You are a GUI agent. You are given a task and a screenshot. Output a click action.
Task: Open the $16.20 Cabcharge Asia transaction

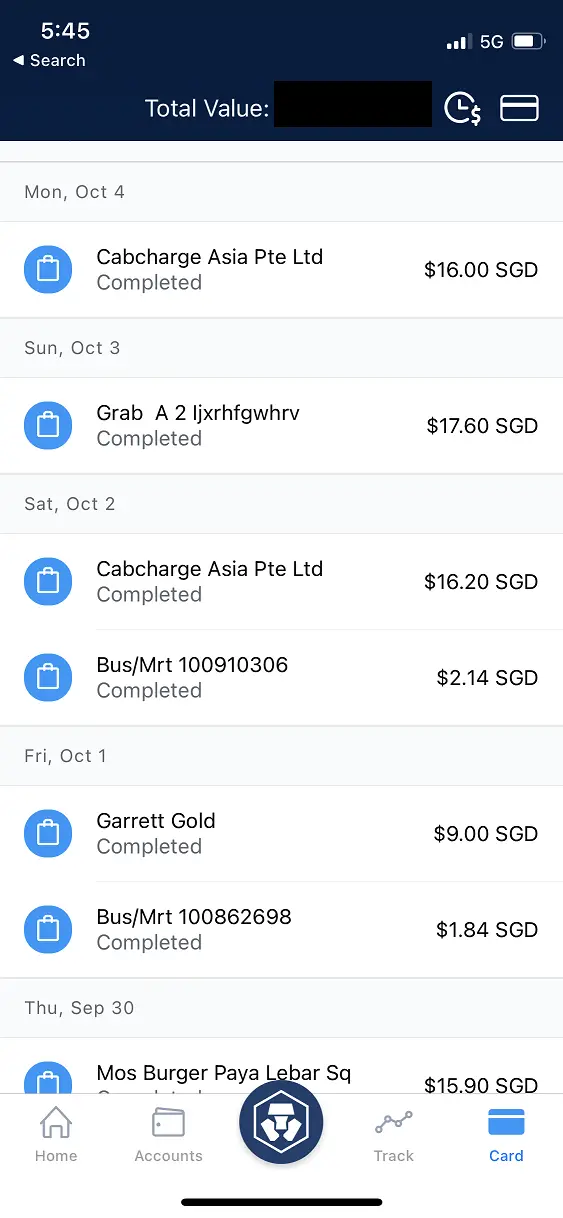[x=281, y=581]
